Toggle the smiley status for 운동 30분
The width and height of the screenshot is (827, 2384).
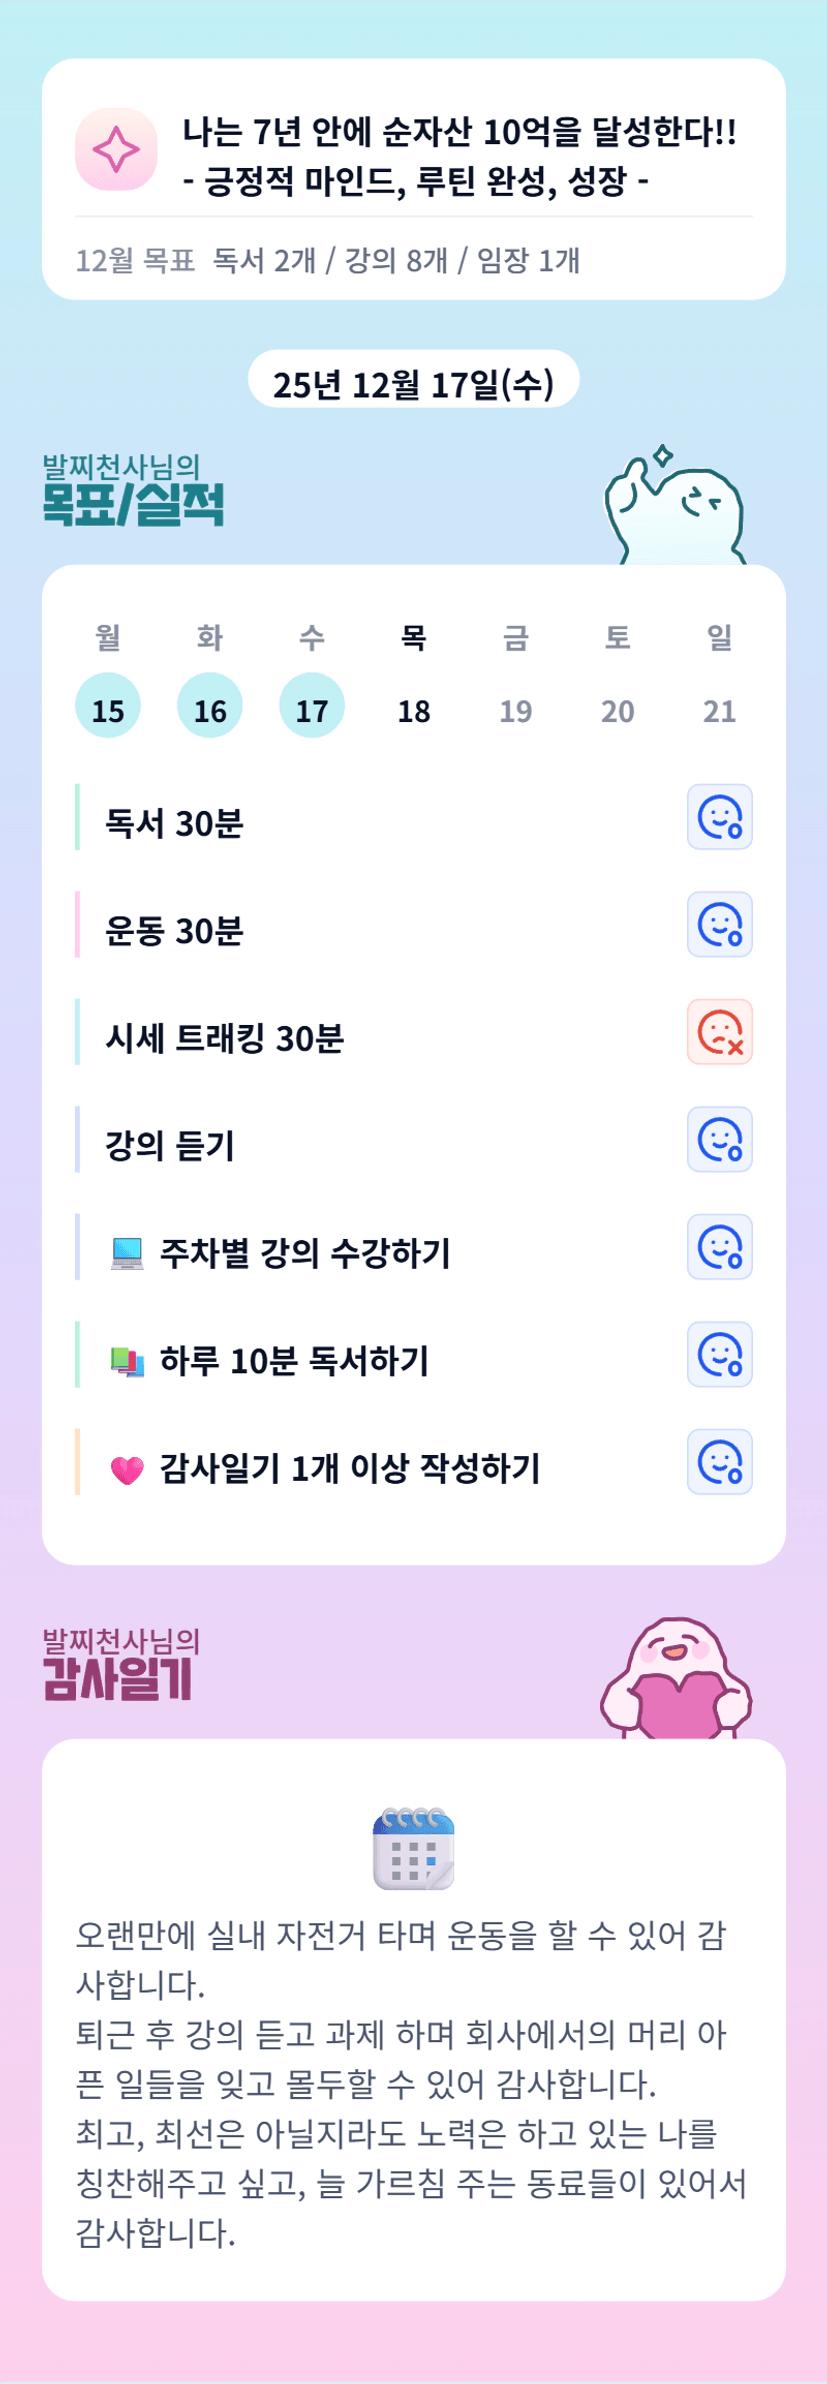tap(719, 925)
